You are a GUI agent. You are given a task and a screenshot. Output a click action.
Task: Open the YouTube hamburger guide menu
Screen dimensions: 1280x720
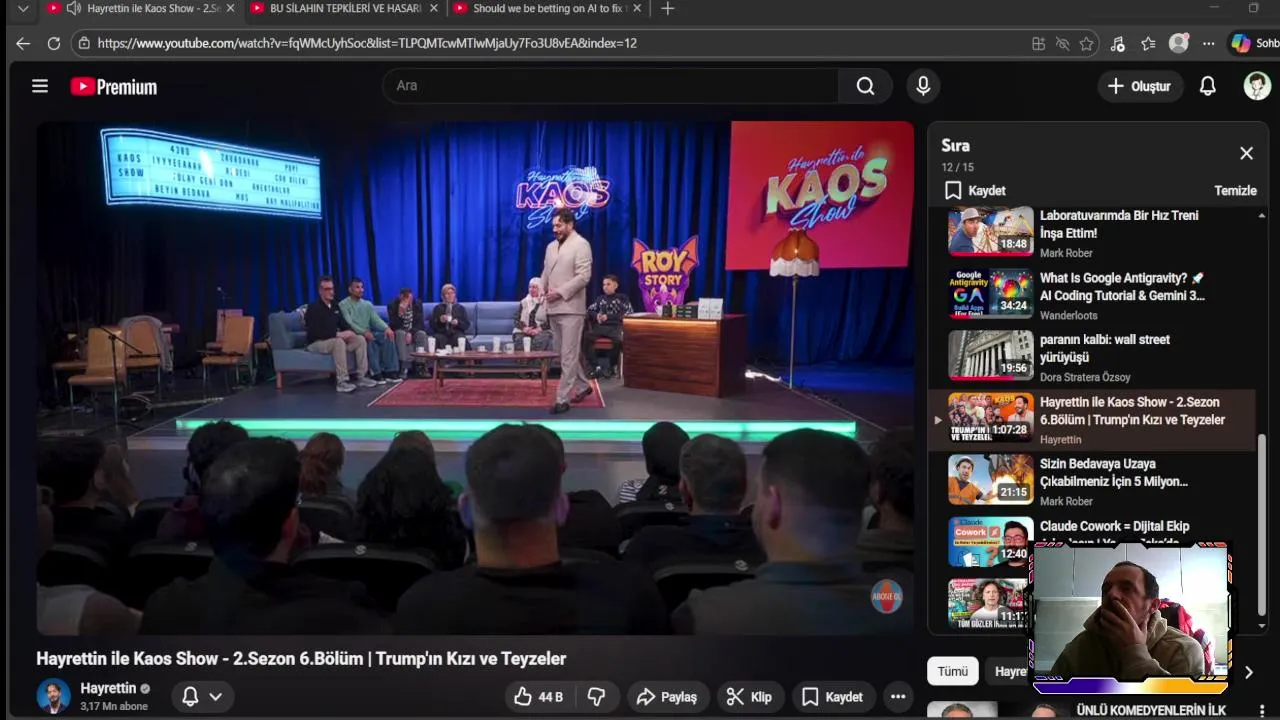tap(40, 86)
